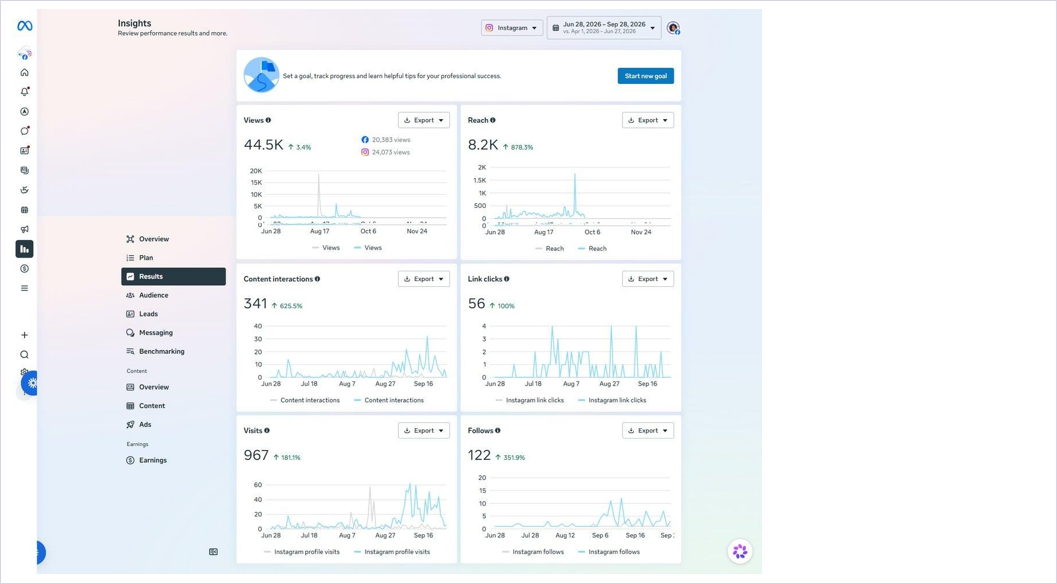Screen dimensions: 1057x584
Task: Click the Meta logo in the sidebar
Action: (24, 26)
